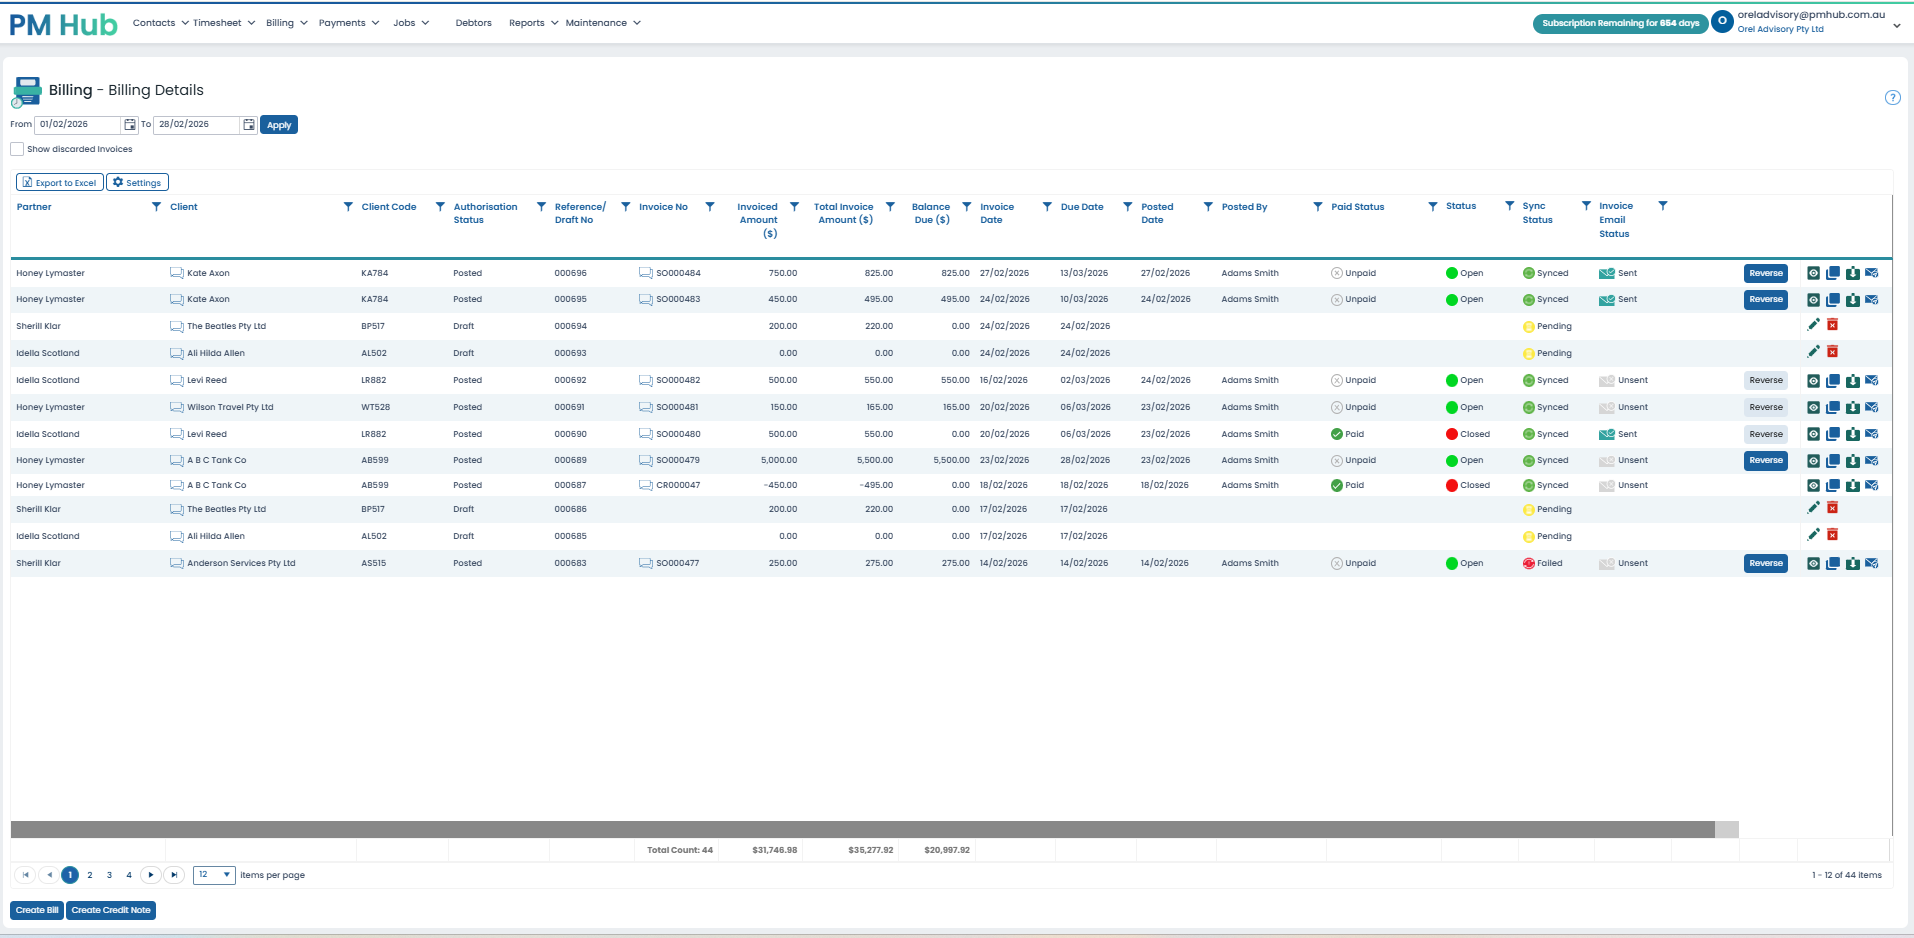Click Create Bill button
Screen dimensions: 1914x938
click(x=37, y=910)
